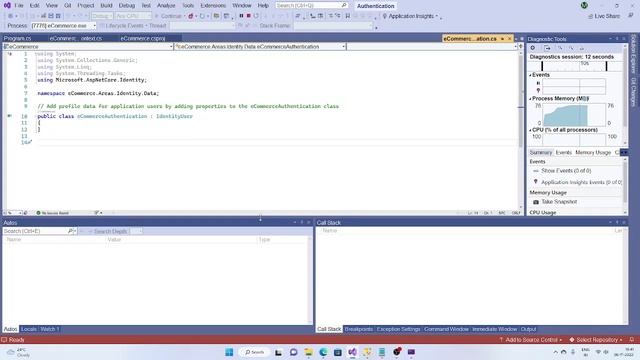Viewport: 640px width, 360px height.
Task: Open the Project menu
Action: click(x=85, y=6)
